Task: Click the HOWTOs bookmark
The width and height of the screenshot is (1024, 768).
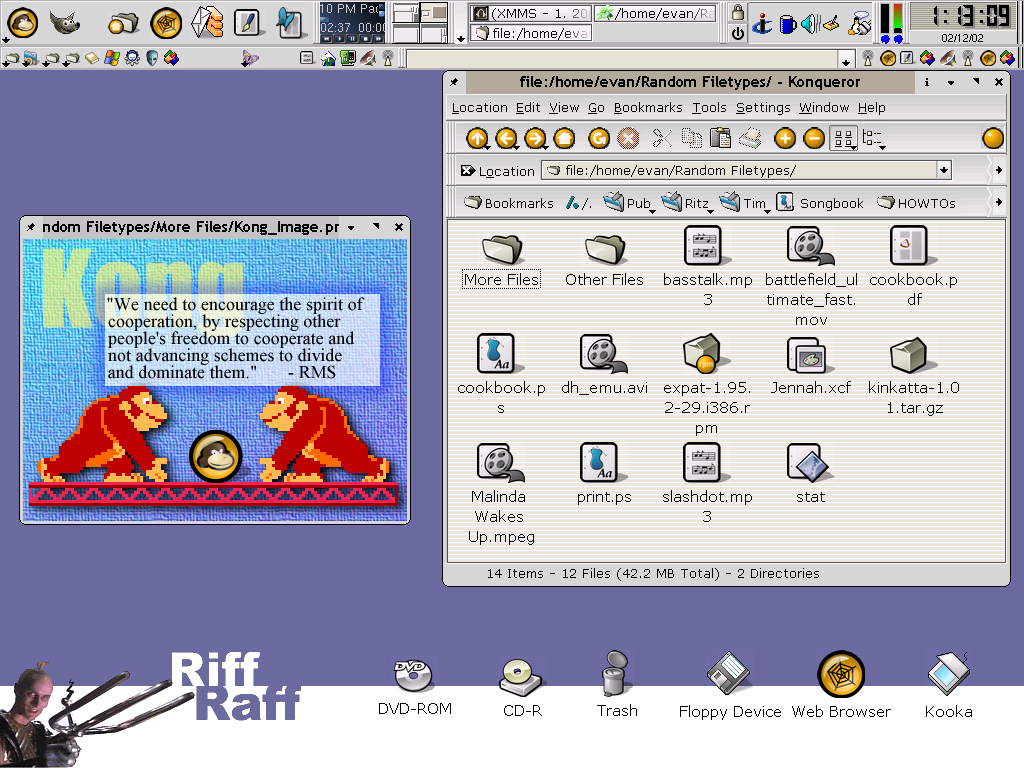Action: pyautogui.click(x=916, y=203)
